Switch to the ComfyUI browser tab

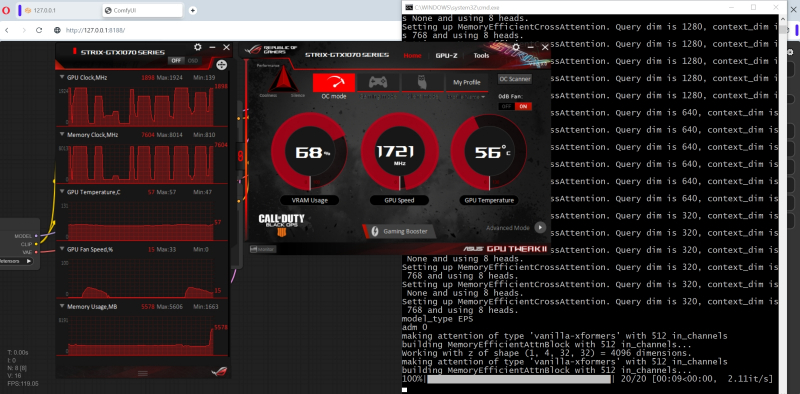pos(142,10)
